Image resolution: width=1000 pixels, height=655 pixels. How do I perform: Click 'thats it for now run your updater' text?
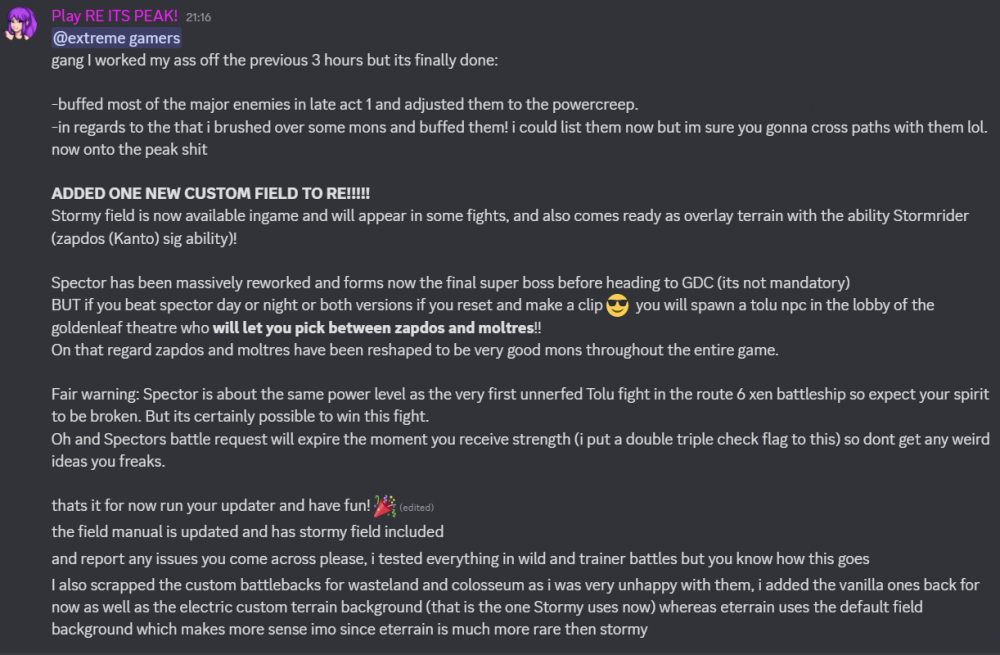point(211,506)
